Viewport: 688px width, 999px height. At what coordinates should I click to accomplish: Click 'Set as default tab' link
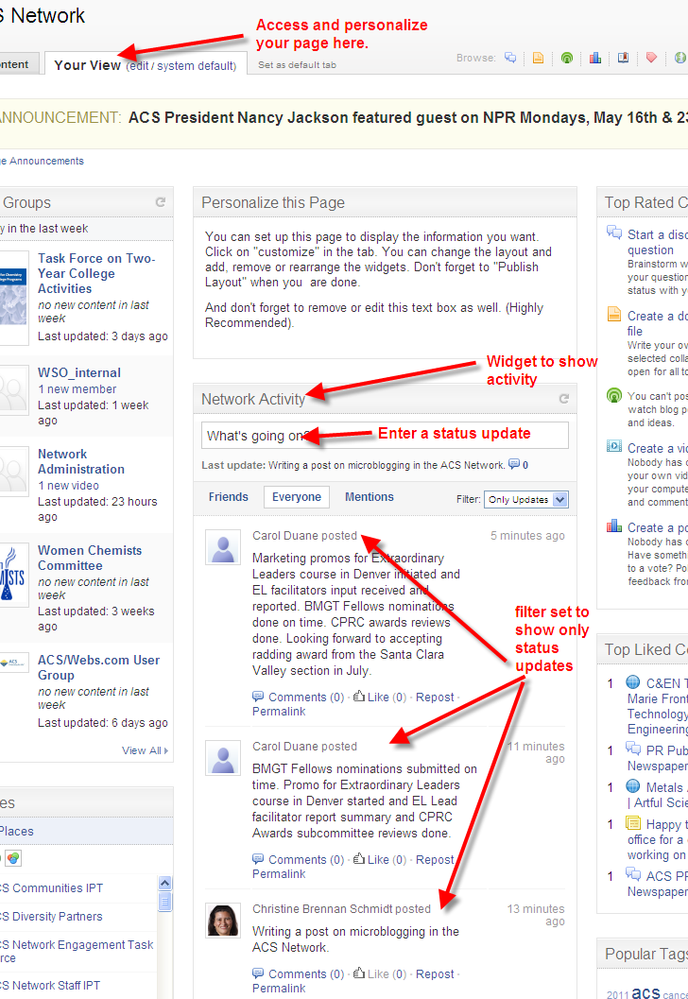coord(297,65)
